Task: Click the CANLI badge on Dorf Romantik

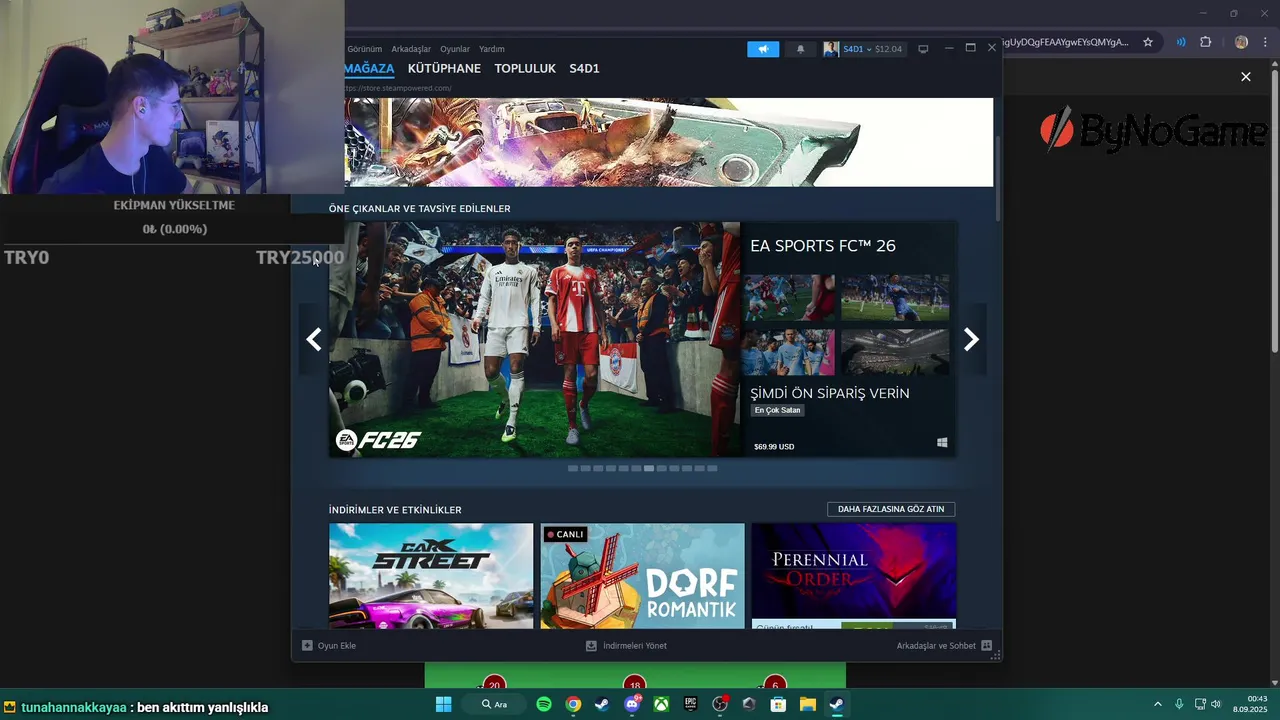Action: tap(565, 534)
